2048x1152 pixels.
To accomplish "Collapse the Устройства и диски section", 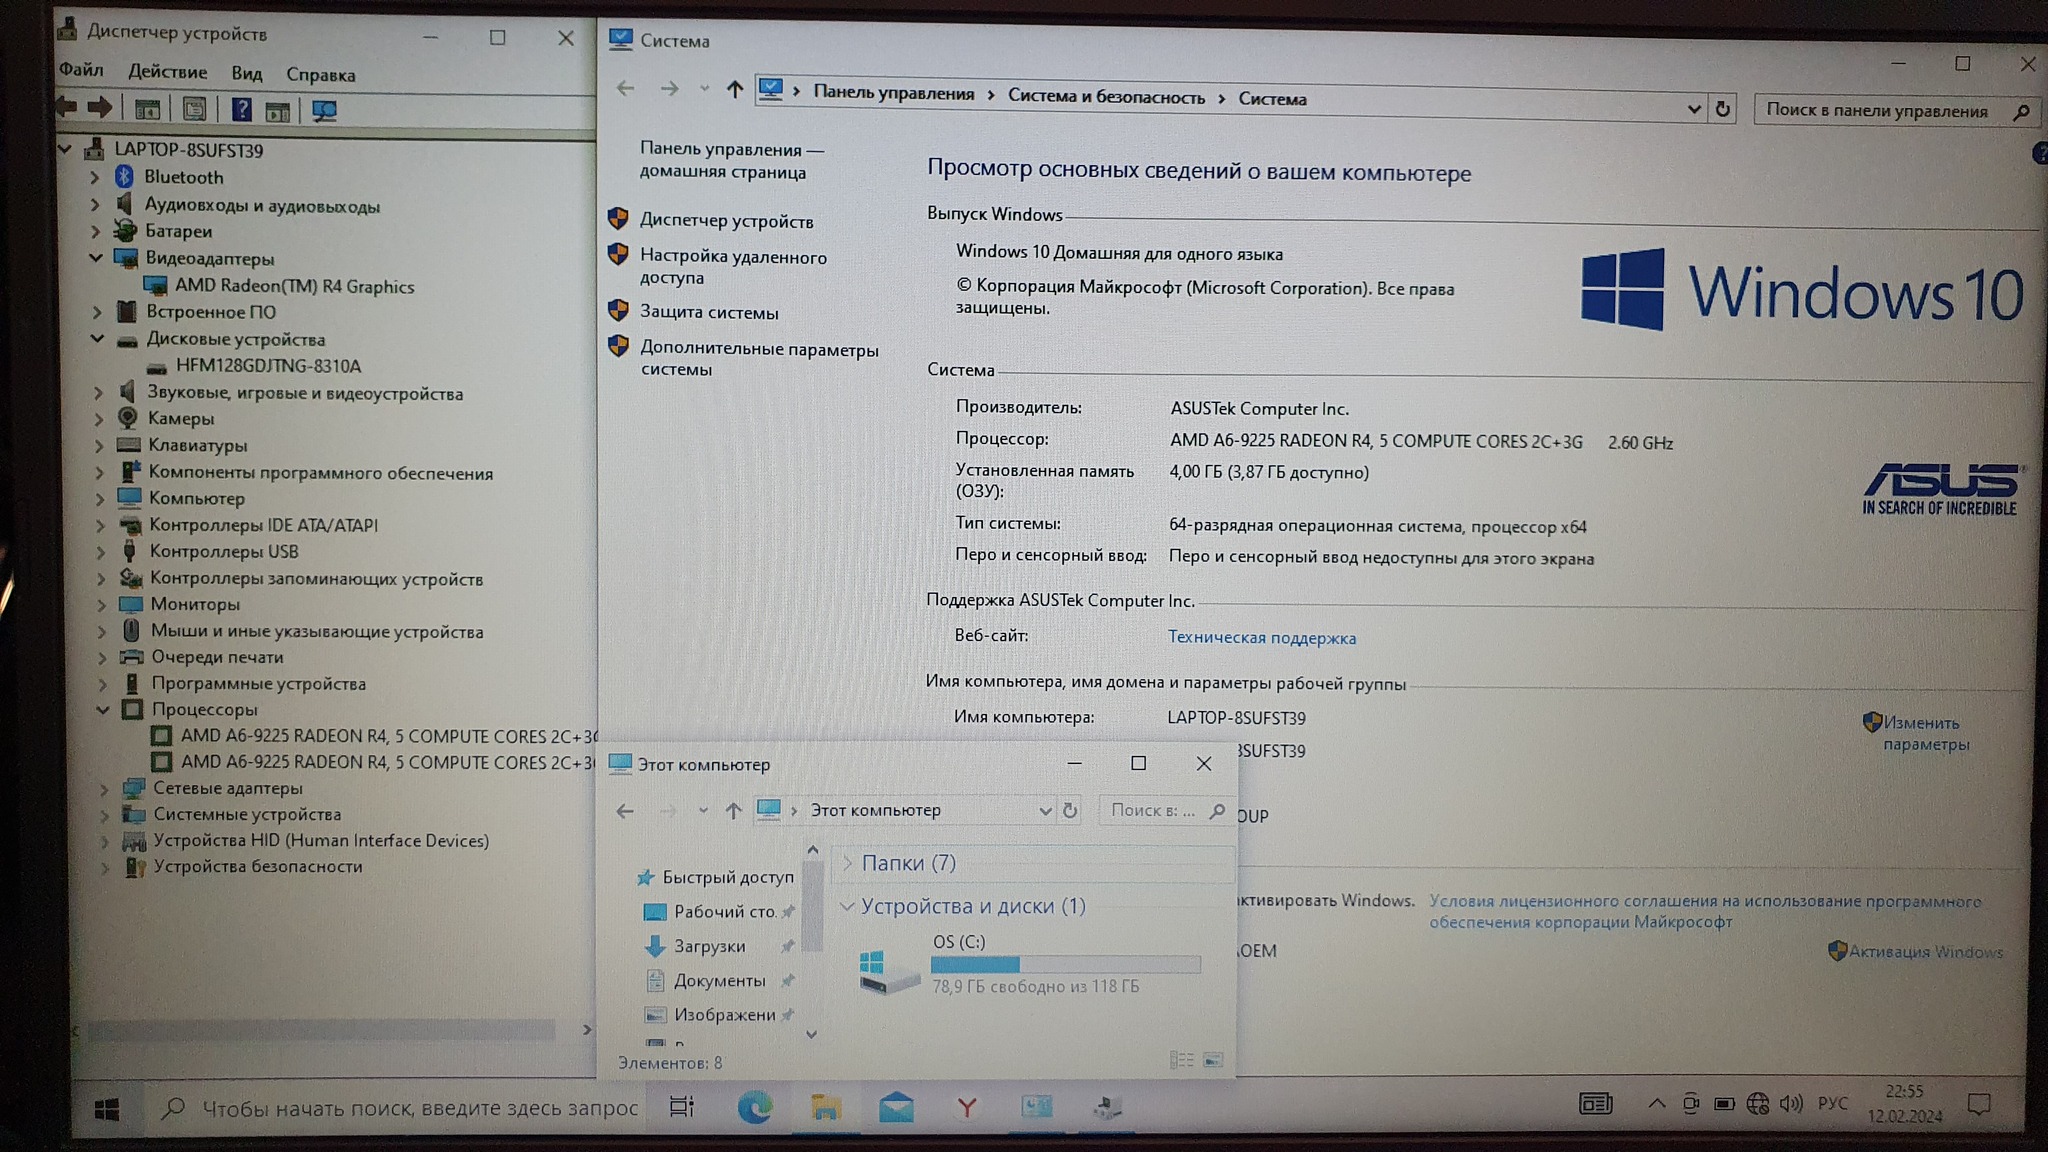I will coord(847,906).
